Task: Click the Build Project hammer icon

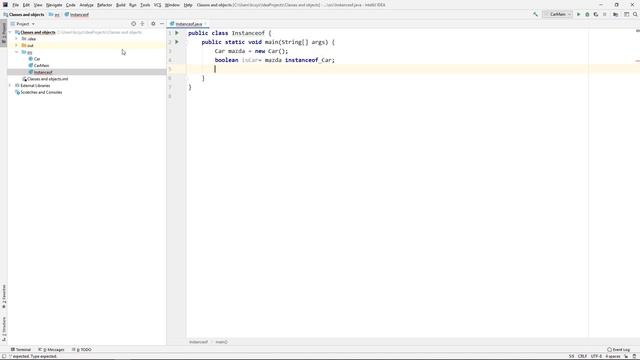Action: tap(535, 14)
